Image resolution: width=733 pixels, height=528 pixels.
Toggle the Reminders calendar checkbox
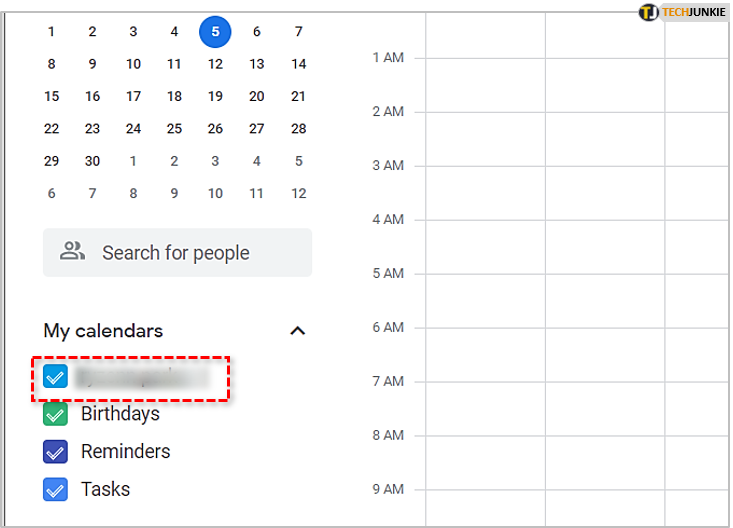[x=55, y=452]
